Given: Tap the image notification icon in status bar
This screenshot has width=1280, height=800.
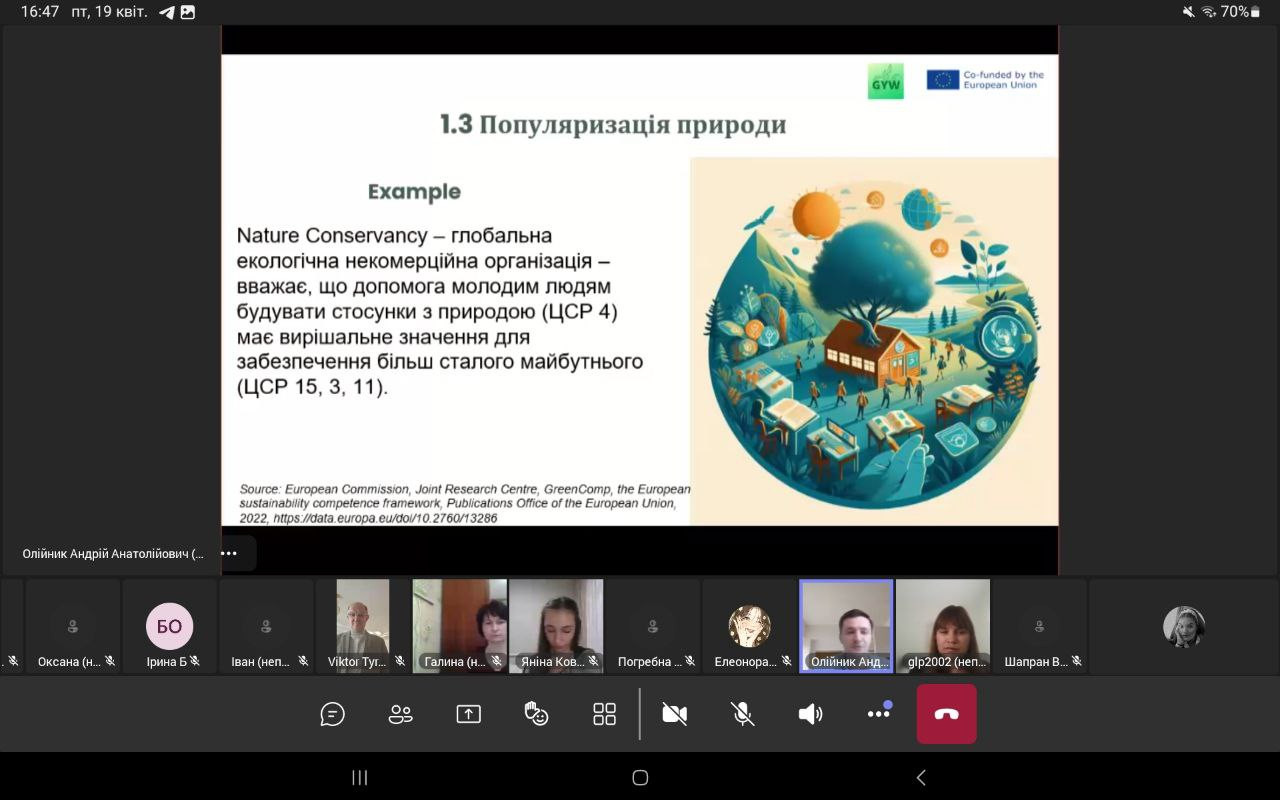Looking at the screenshot, I should click(188, 12).
